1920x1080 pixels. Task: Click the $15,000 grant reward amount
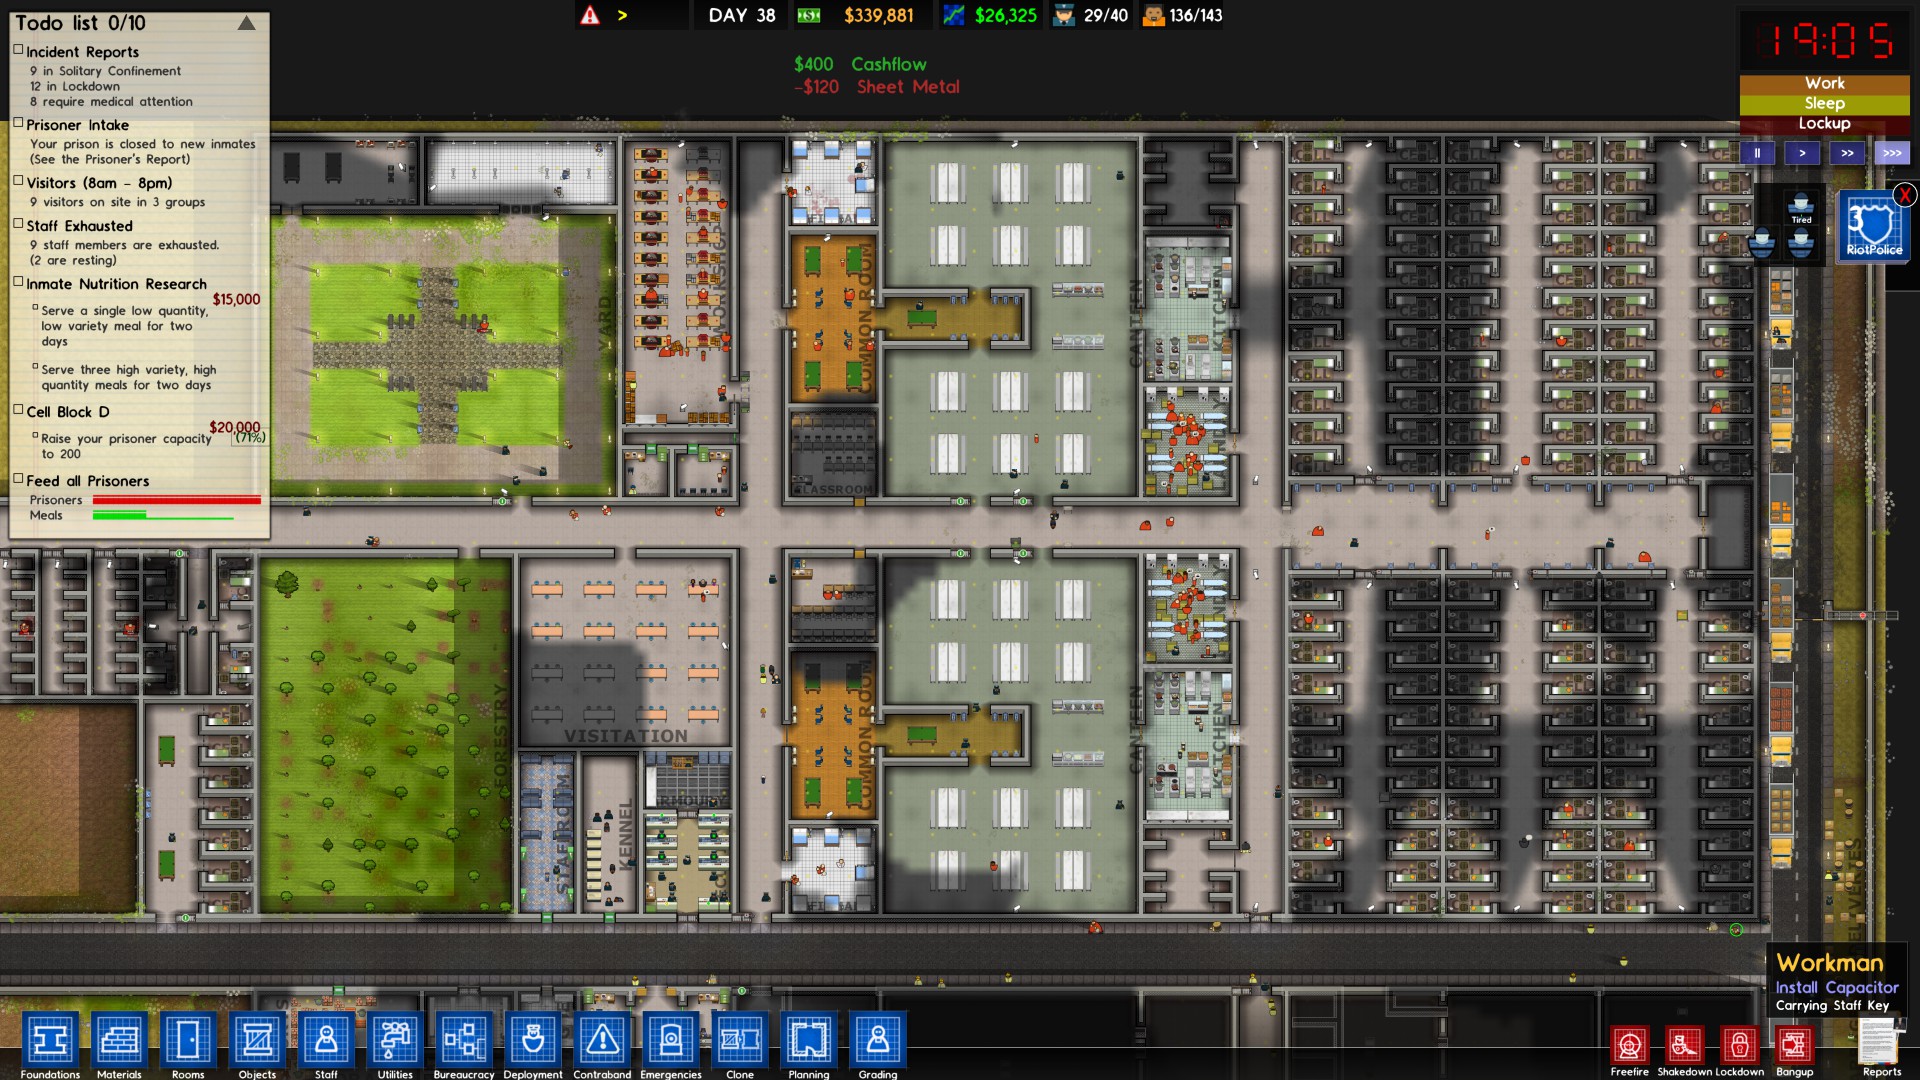pyautogui.click(x=236, y=299)
